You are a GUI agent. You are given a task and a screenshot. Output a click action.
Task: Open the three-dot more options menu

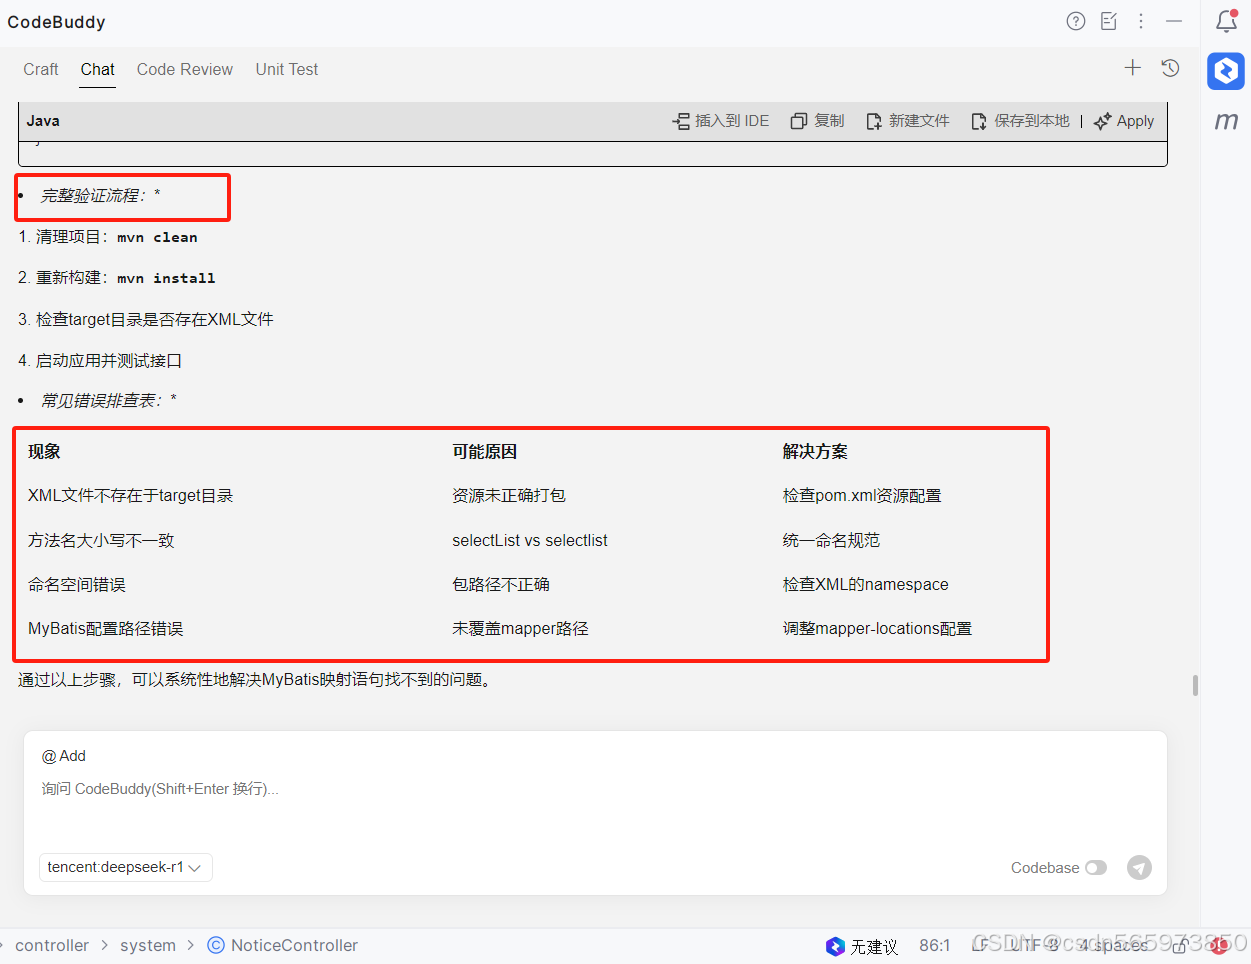coord(1141,21)
